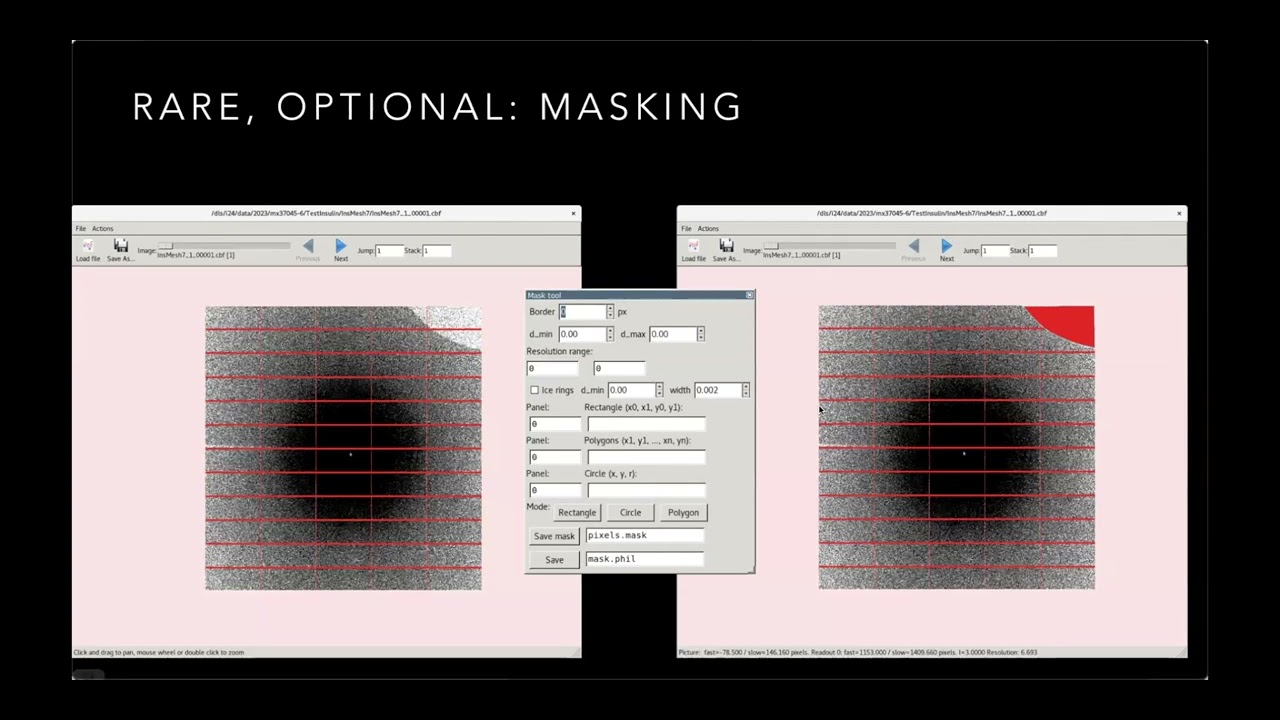Select Rectangle mask mode button

[x=577, y=513]
